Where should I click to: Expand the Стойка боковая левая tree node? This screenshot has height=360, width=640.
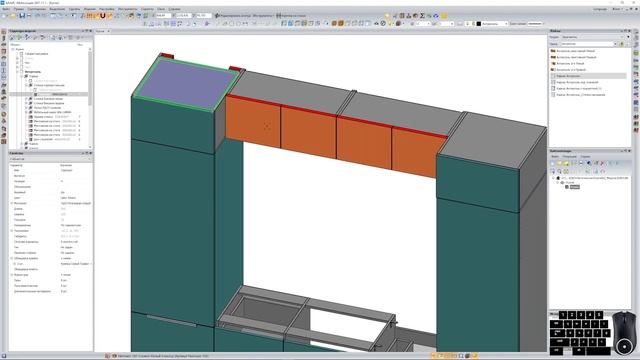tap(26, 99)
